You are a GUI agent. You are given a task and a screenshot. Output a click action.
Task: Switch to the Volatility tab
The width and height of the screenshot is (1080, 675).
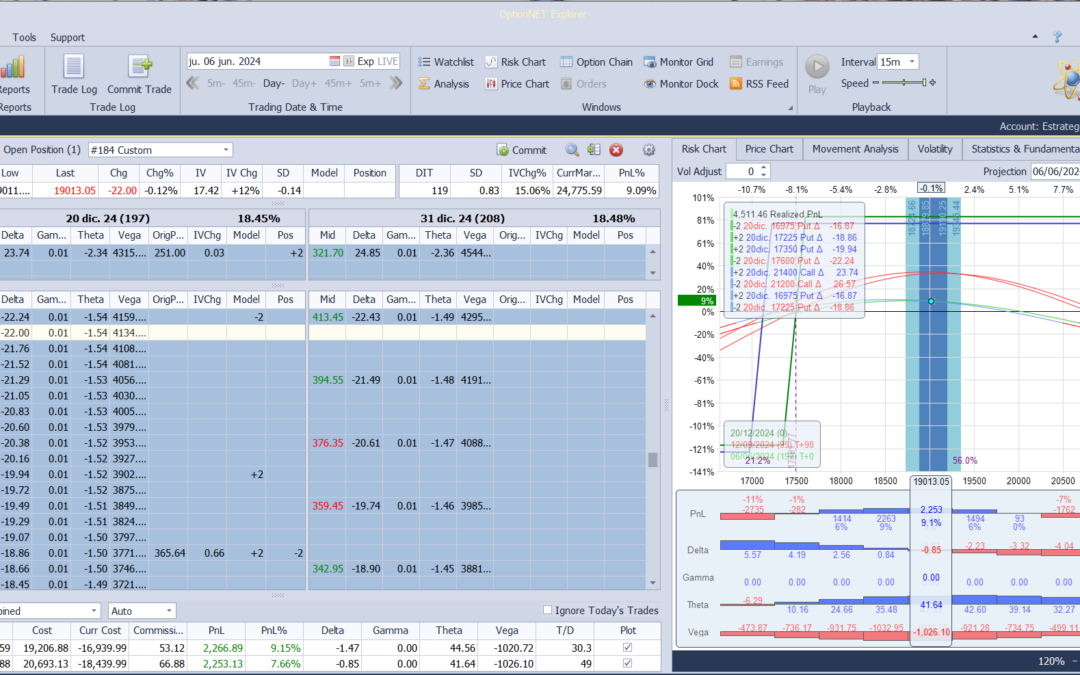click(x=935, y=149)
